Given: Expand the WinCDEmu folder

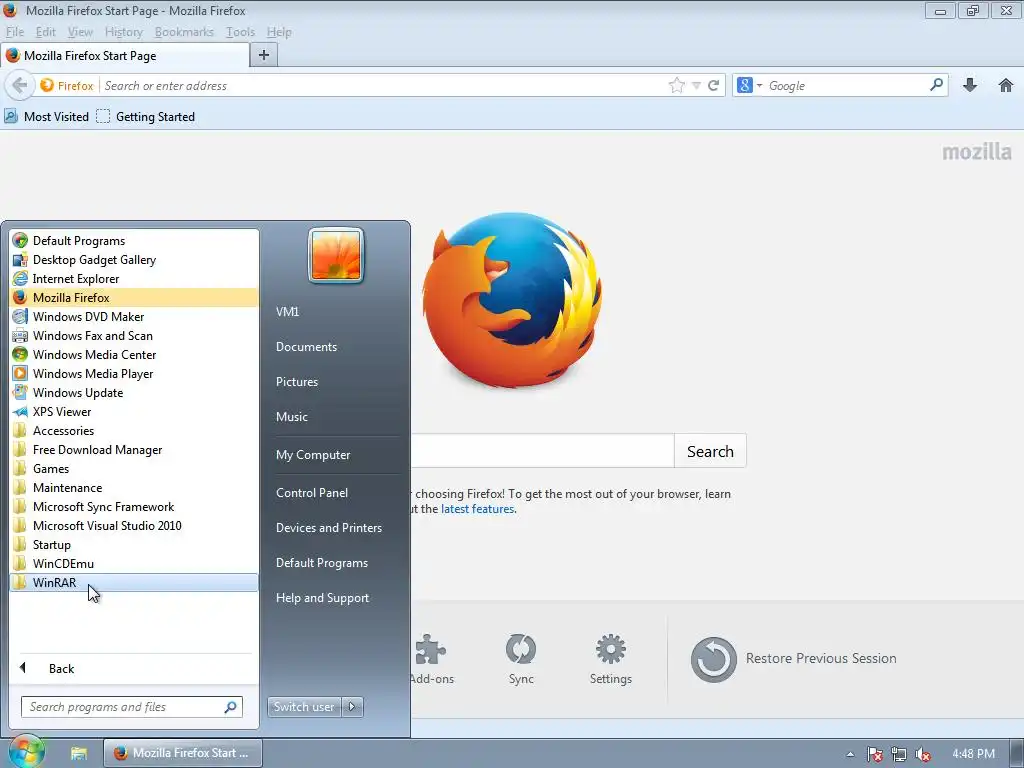Looking at the screenshot, I should click(x=134, y=564).
